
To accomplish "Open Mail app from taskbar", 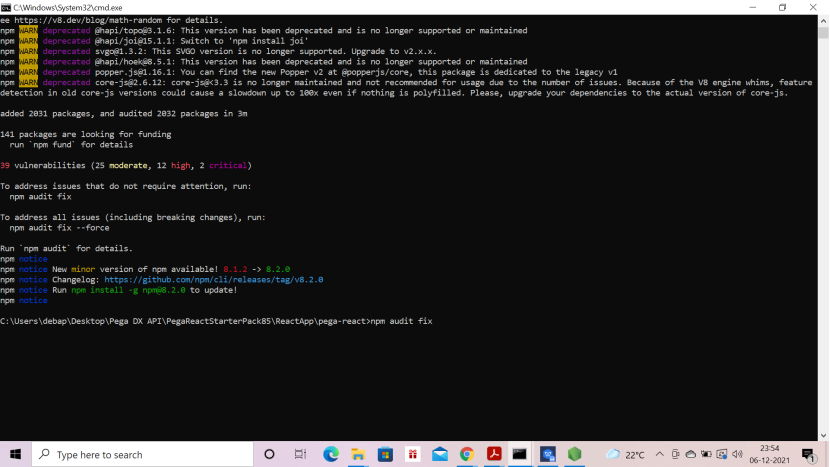I will click(x=439, y=454).
